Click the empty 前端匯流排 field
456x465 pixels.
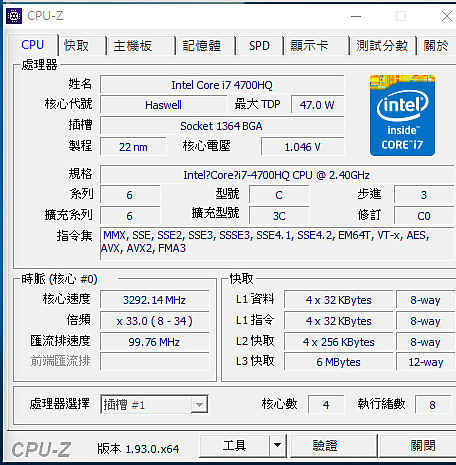click(x=155, y=362)
